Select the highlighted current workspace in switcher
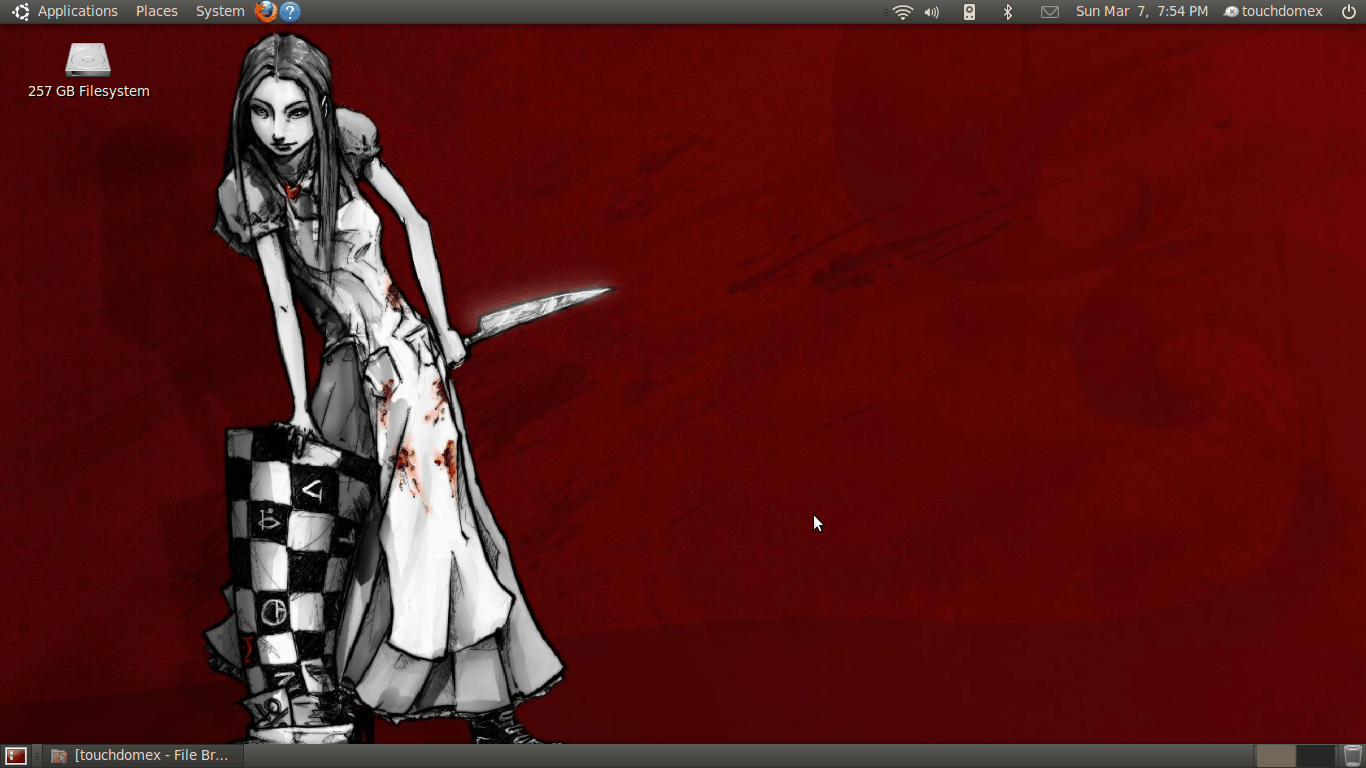Image resolution: width=1366 pixels, height=768 pixels. tap(1276, 756)
